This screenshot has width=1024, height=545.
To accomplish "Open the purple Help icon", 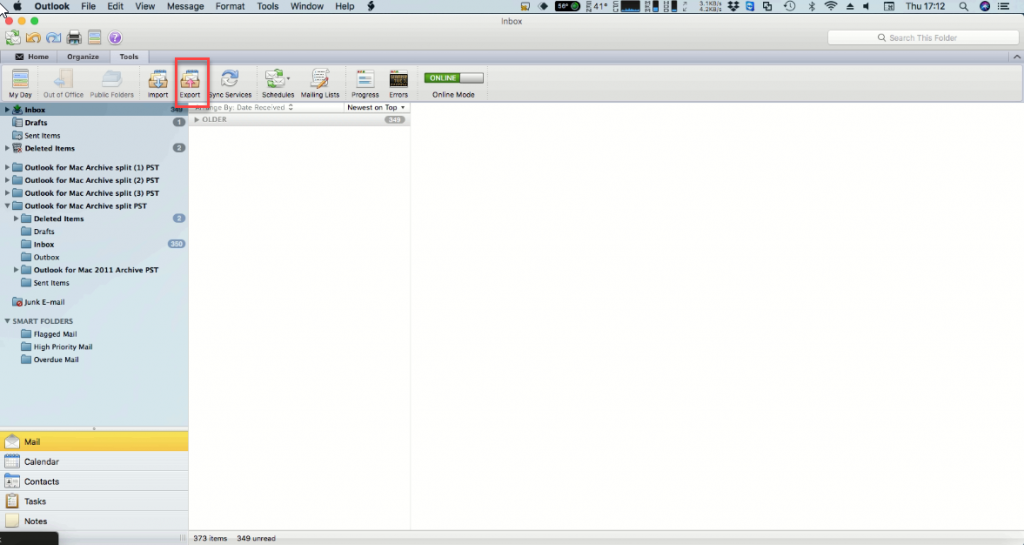I will [115, 38].
